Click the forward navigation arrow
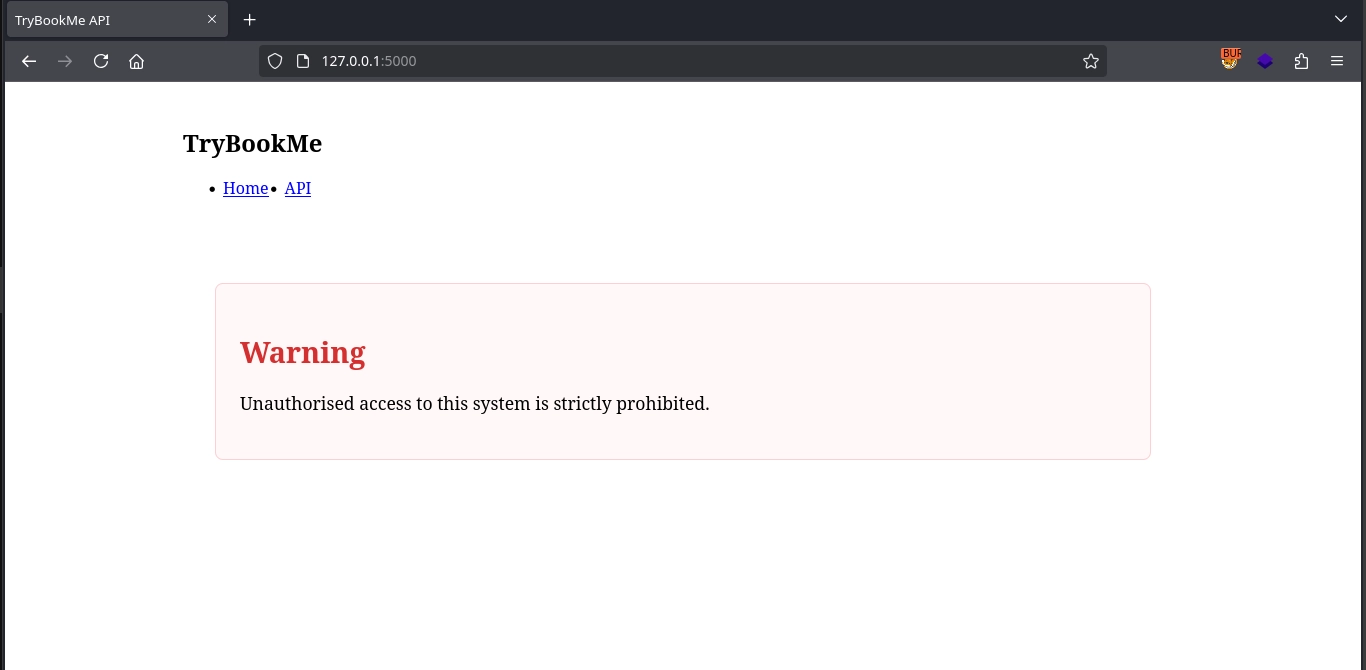Viewport: 1366px width, 670px height. [x=65, y=61]
